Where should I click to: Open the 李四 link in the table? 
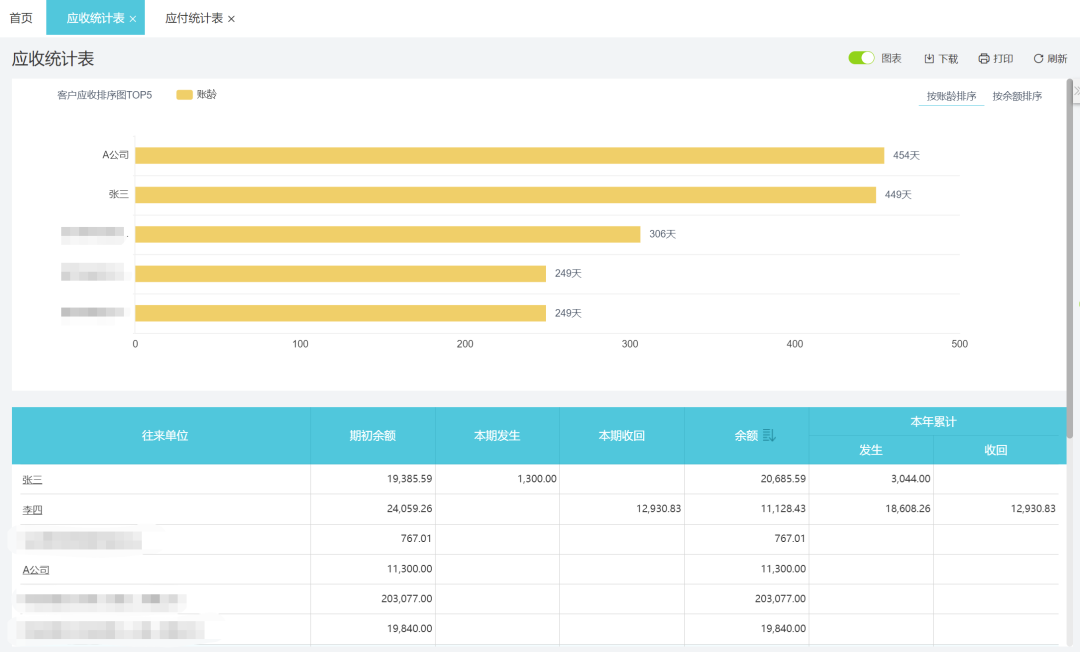33,510
